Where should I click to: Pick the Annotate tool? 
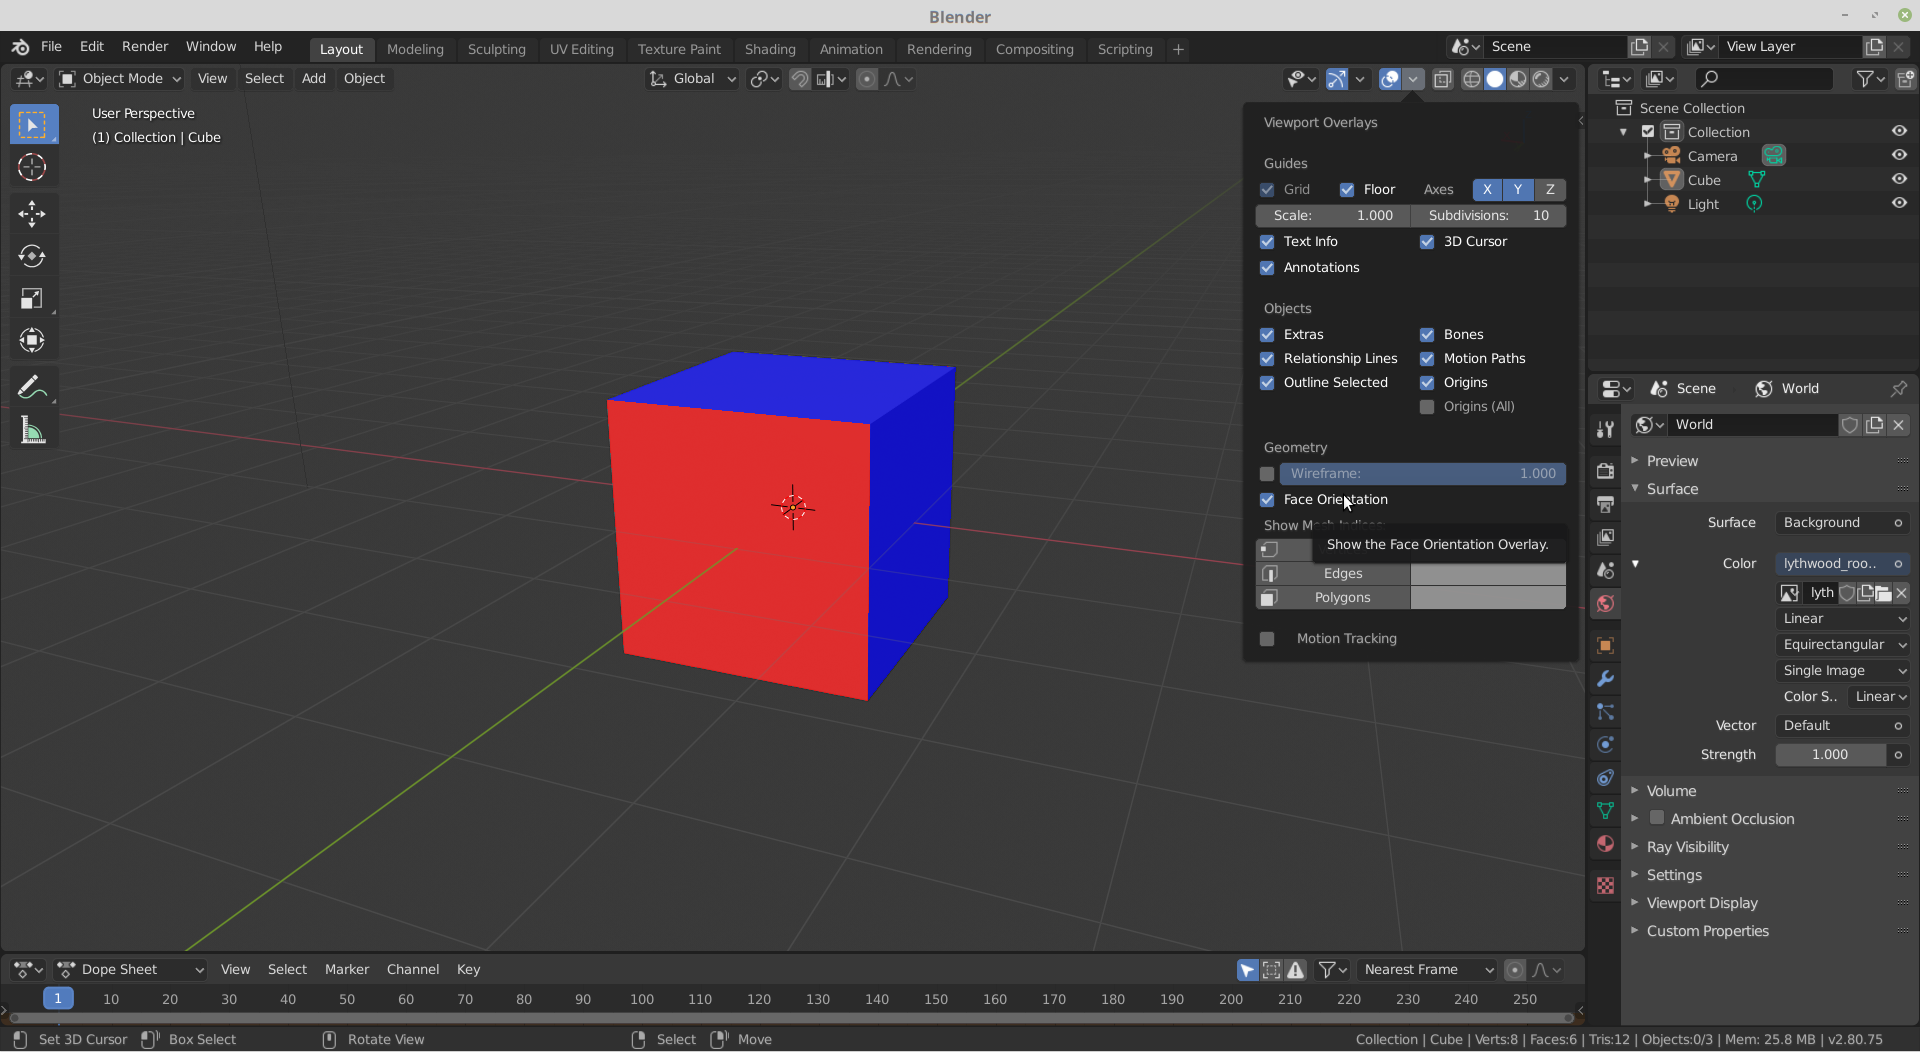[x=33, y=387]
